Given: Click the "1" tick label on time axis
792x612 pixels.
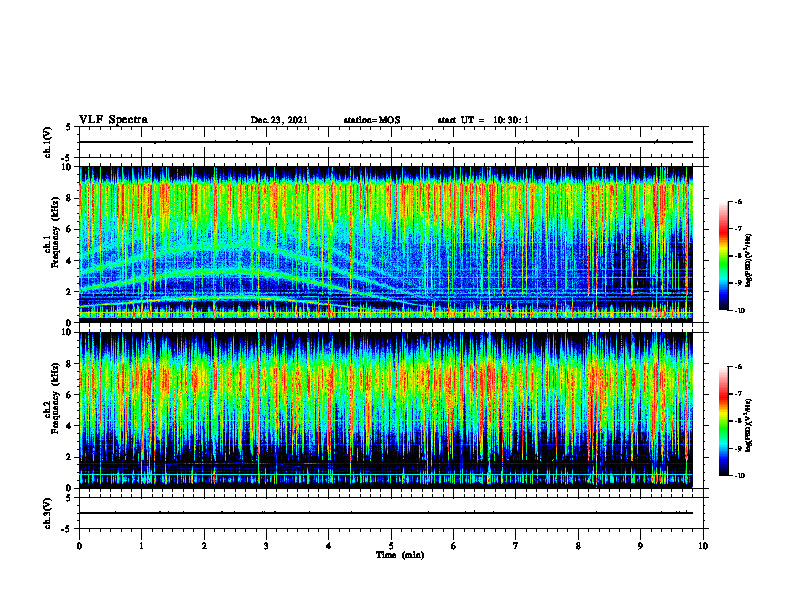Looking at the screenshot, I should [141, 546].
